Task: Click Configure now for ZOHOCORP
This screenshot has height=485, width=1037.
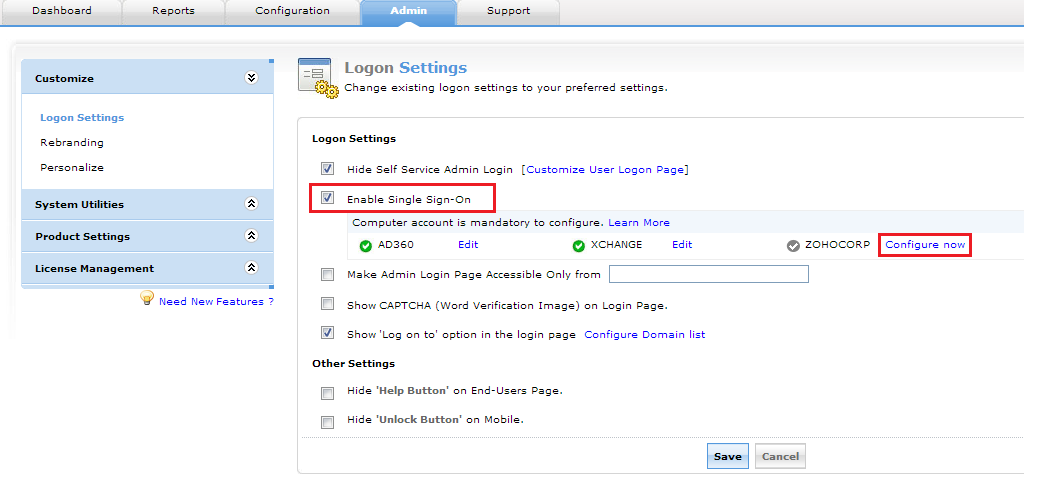Action: click(x=925, y=245)
